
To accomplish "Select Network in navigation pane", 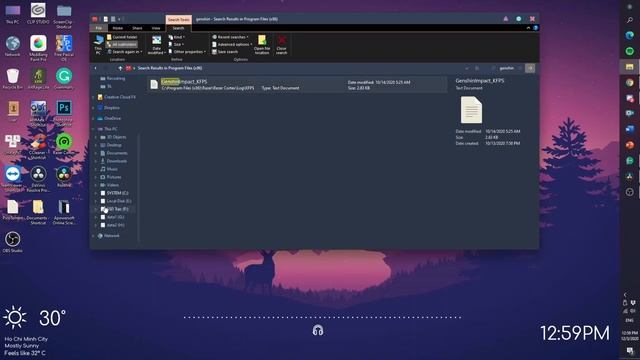I will tap(109, 236).
